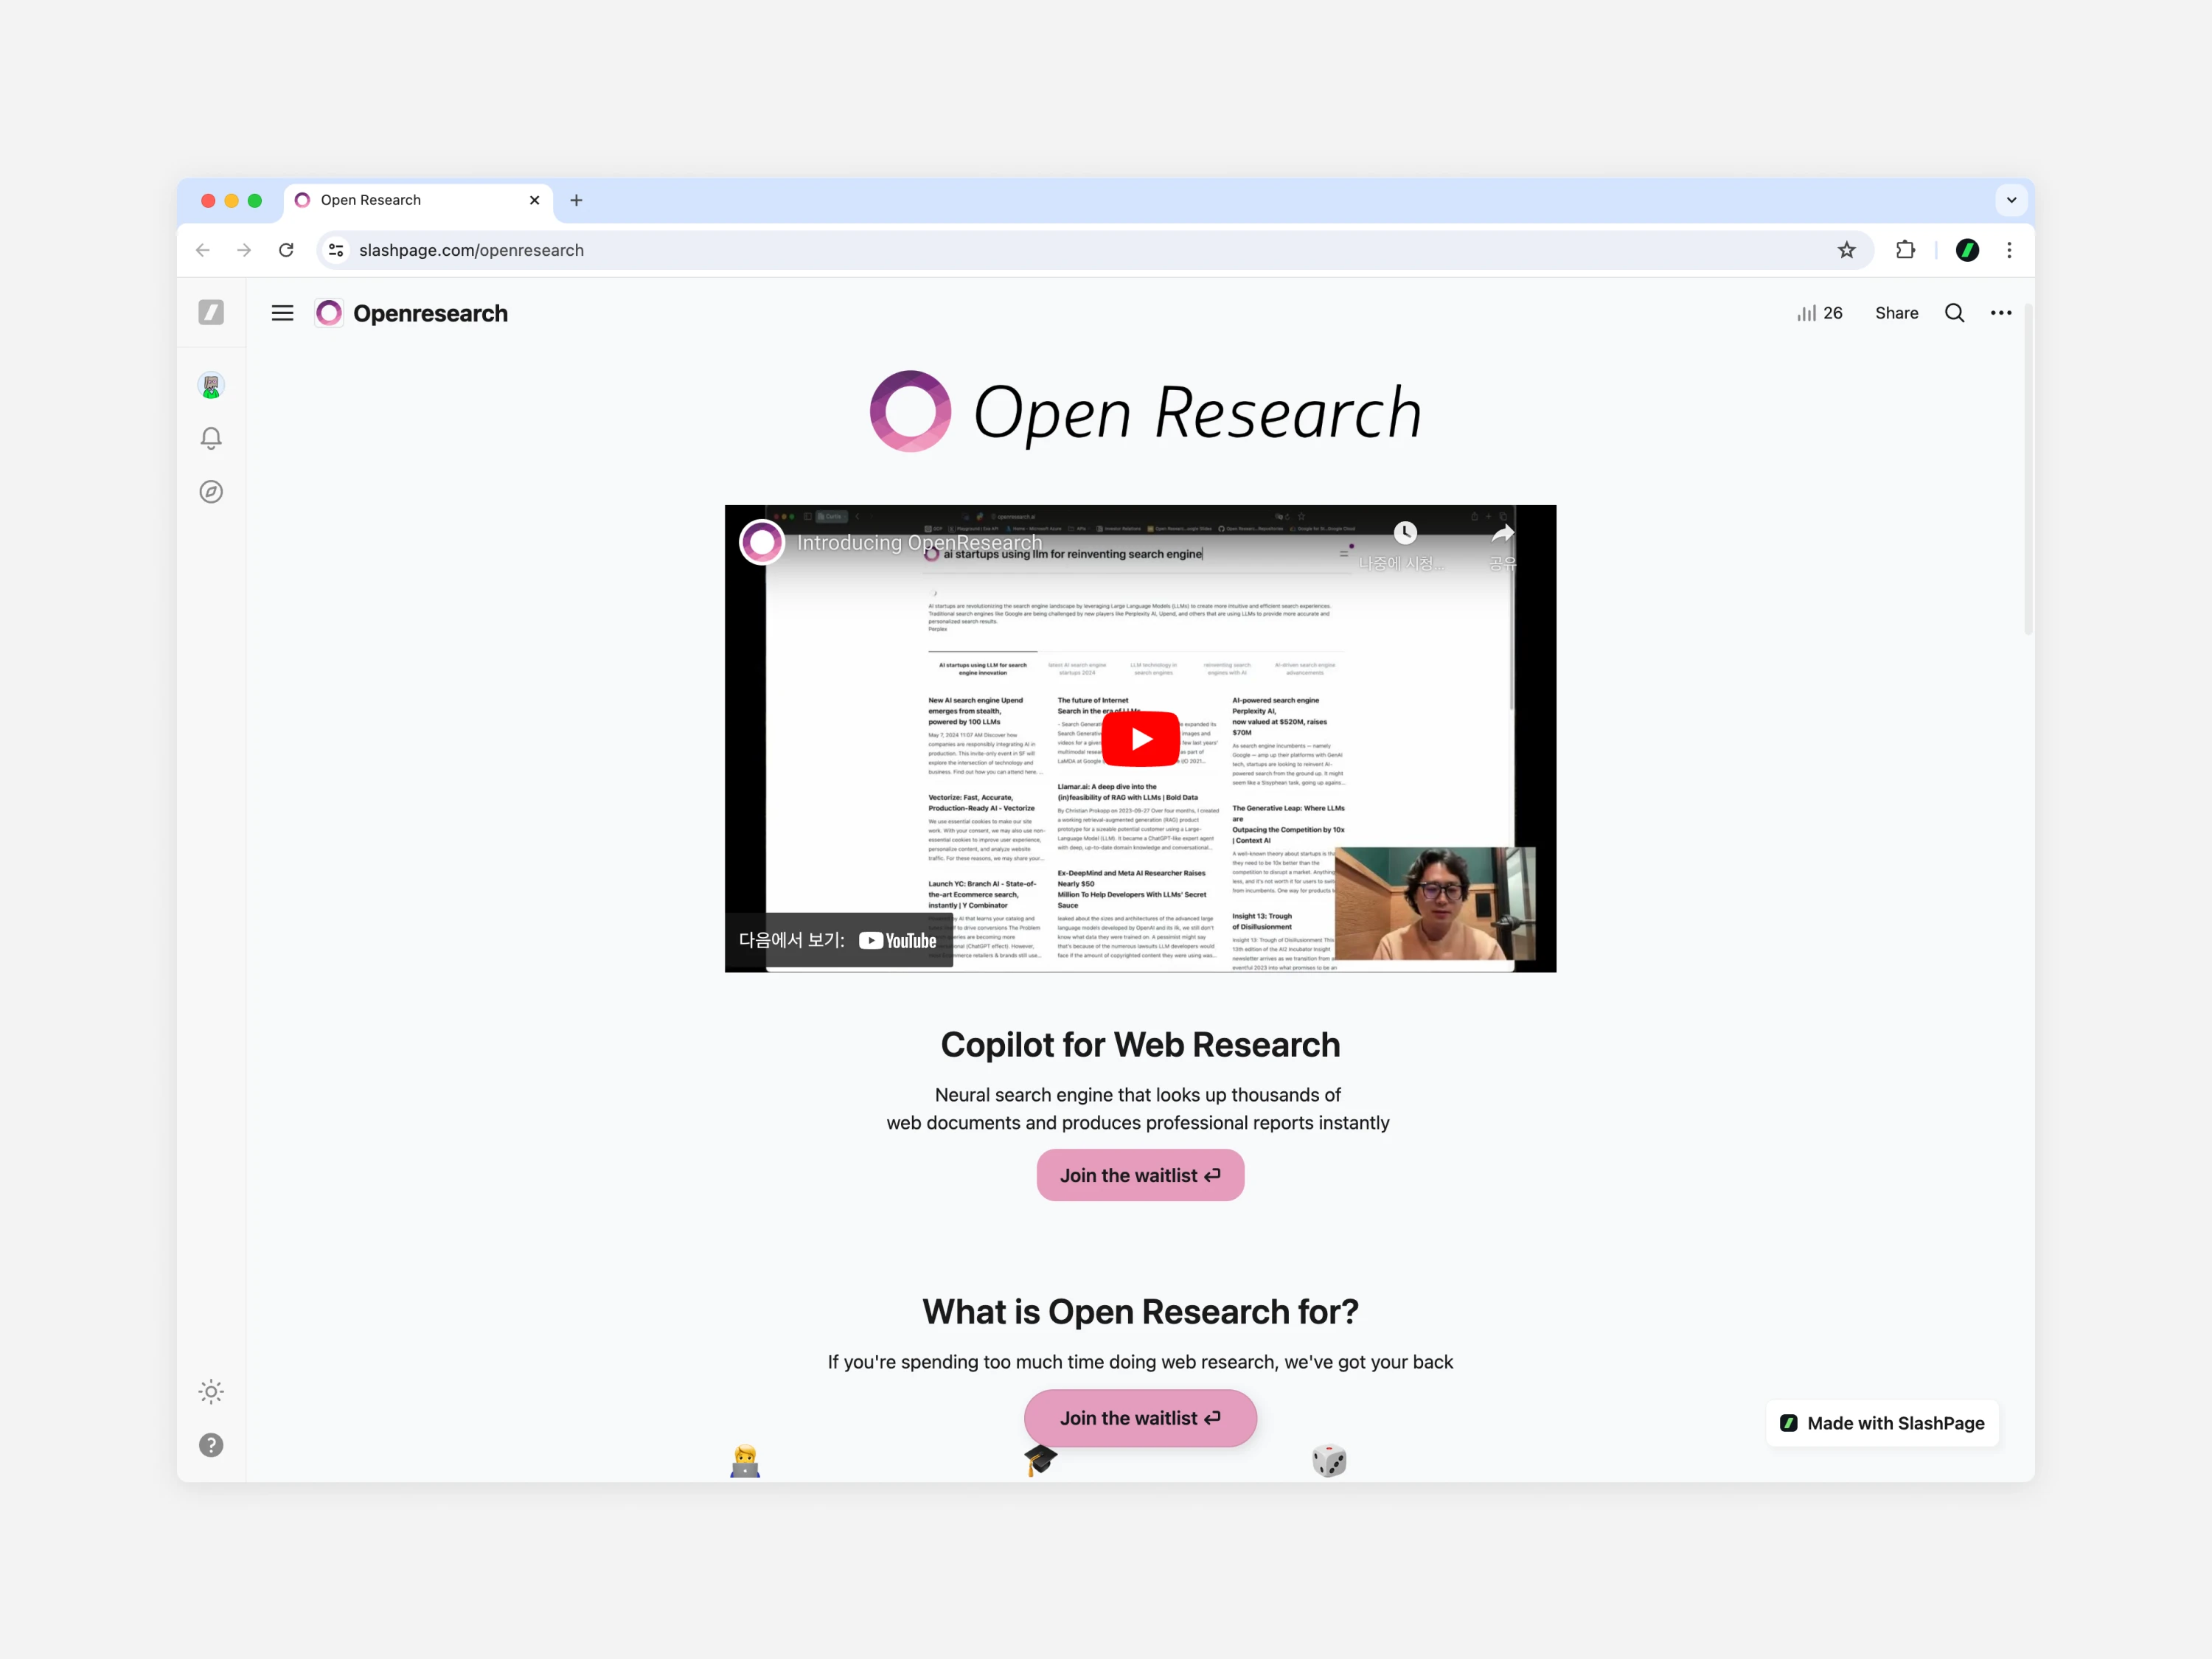Viewport: 2212px width, 1659px height.
Task: Select the Open Research browser tab
Action: pos(419,200)
